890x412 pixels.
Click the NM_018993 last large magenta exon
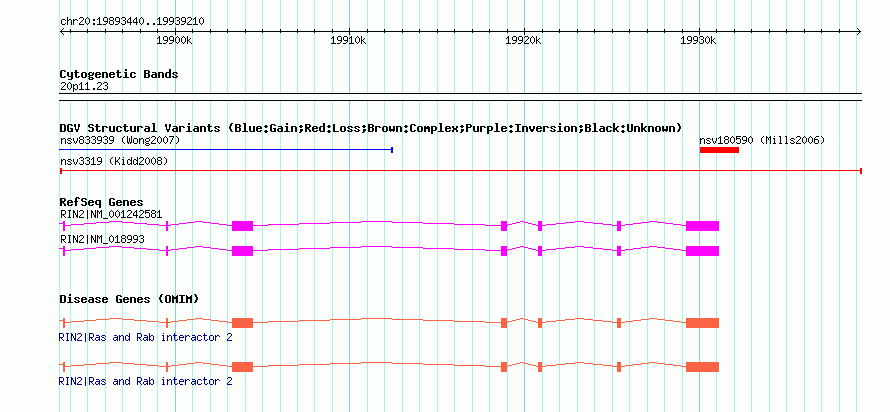702,251
